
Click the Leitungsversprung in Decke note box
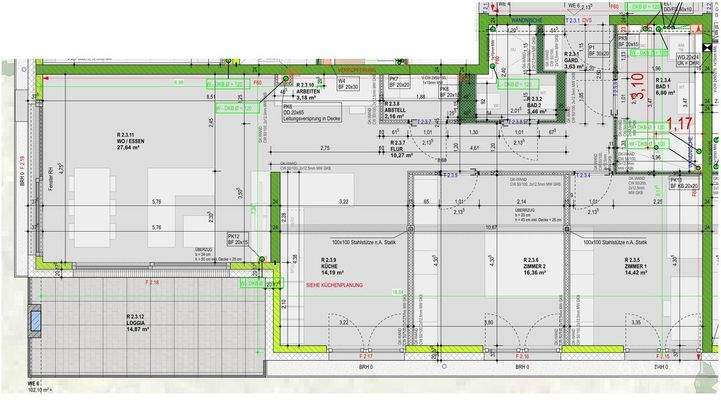pos(312,113)
